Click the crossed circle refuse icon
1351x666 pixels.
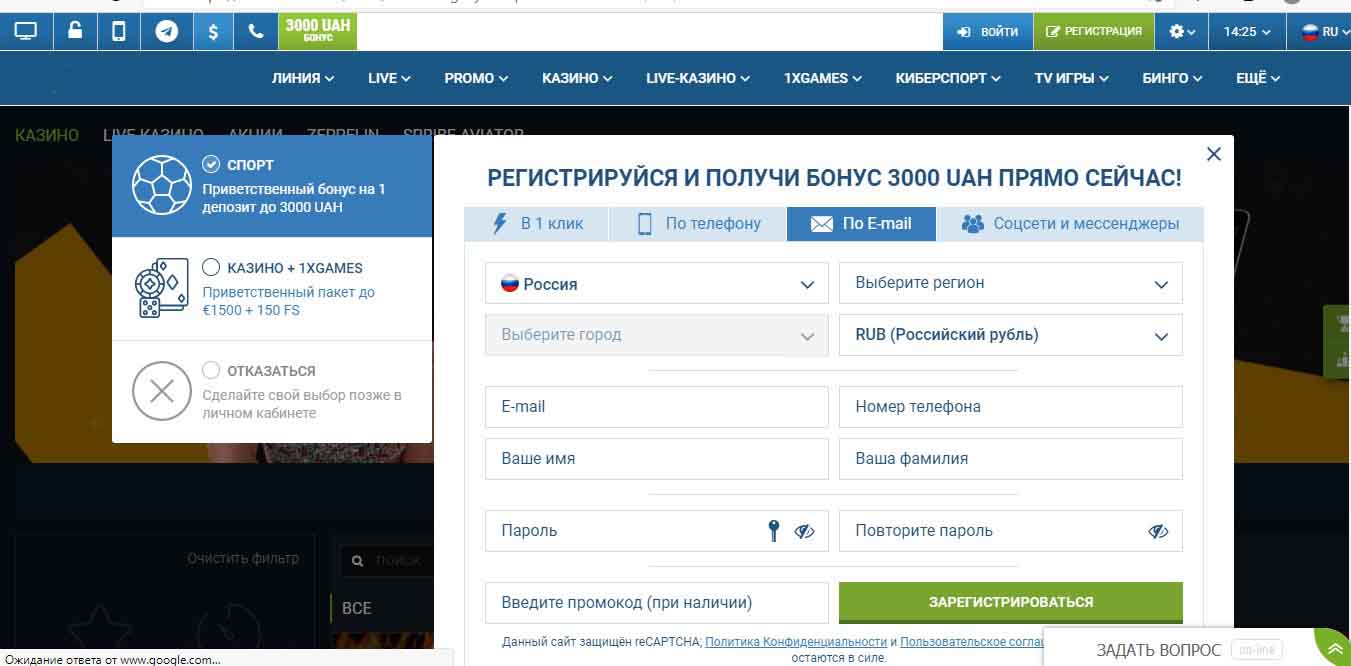[161, 391]
